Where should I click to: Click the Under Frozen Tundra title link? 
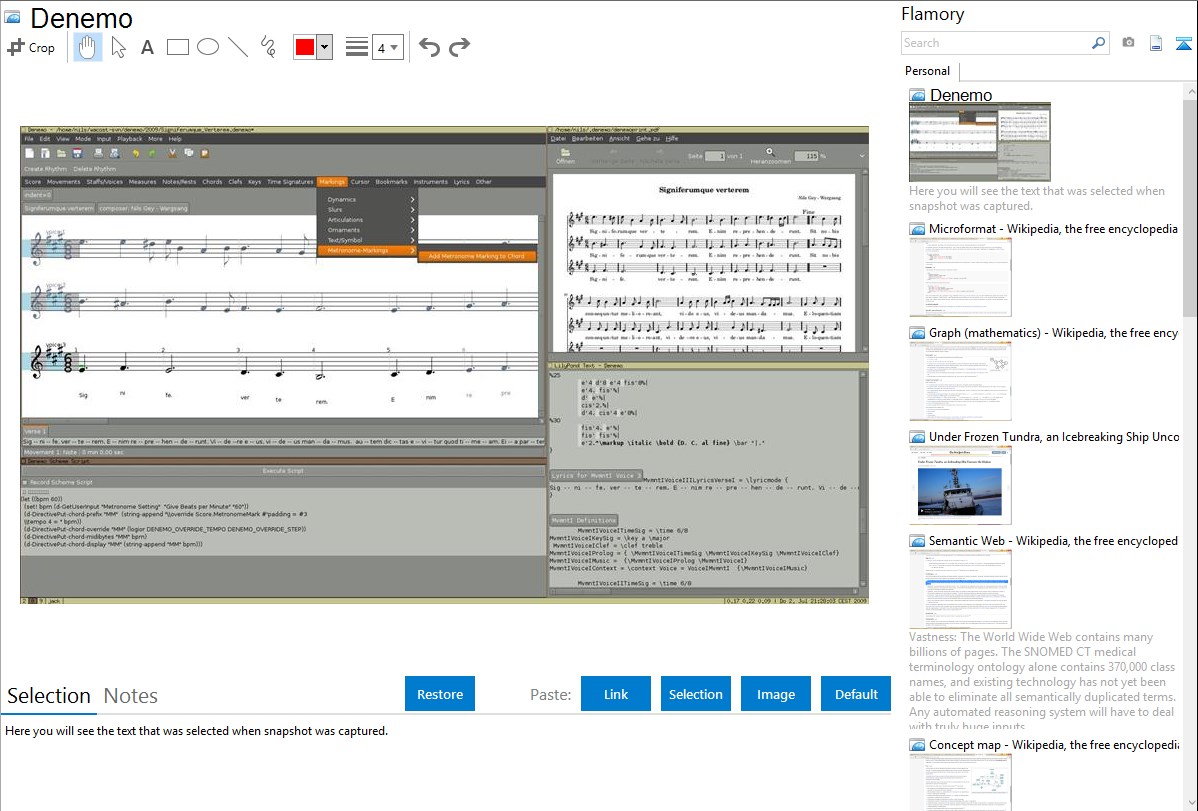[1054, 436]
